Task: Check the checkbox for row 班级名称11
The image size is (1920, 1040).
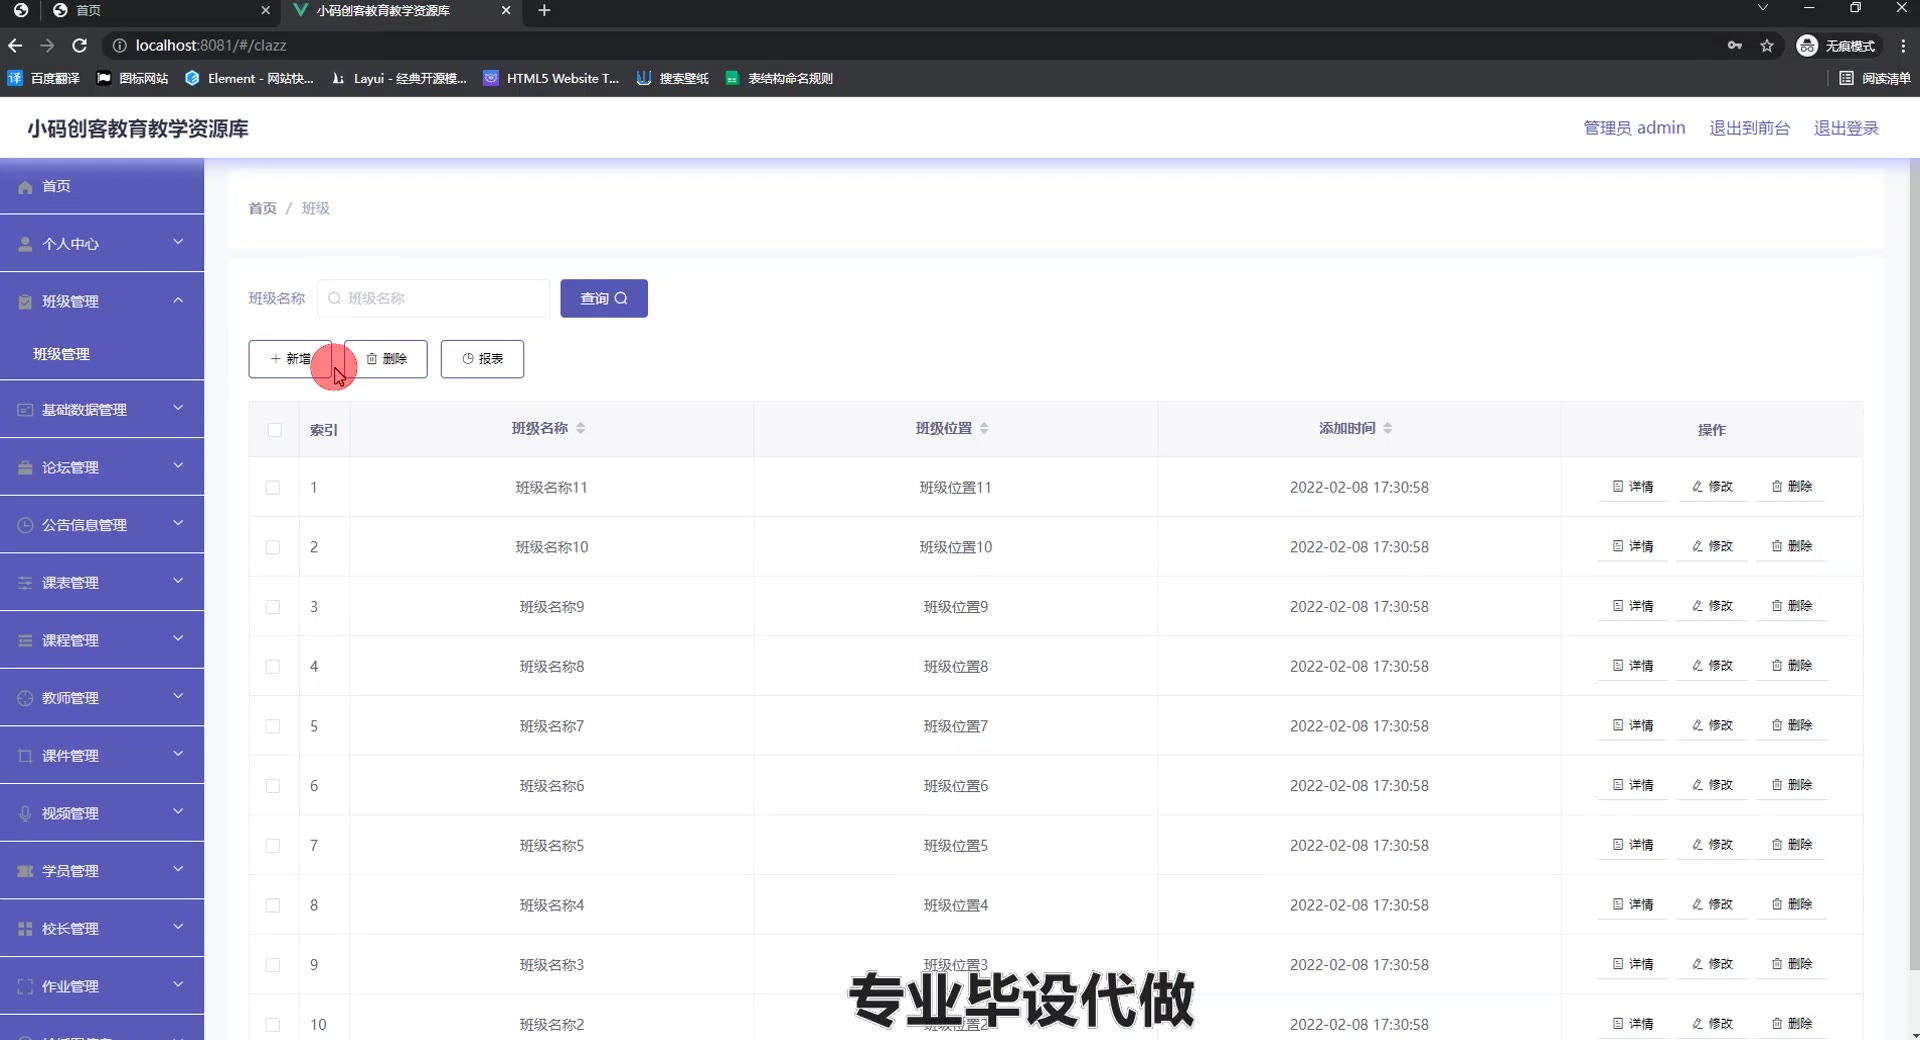Action: coord(273,488)
